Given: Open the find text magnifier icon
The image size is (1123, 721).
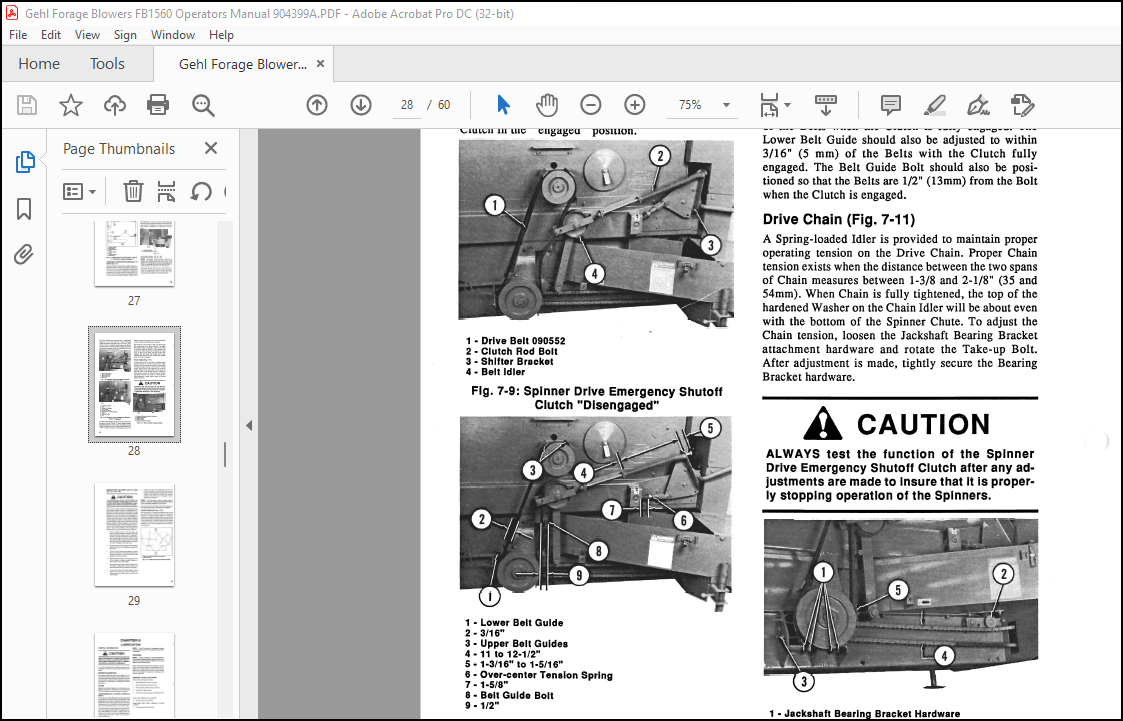Looking at the screenshot, I should [x=203, y=105].
